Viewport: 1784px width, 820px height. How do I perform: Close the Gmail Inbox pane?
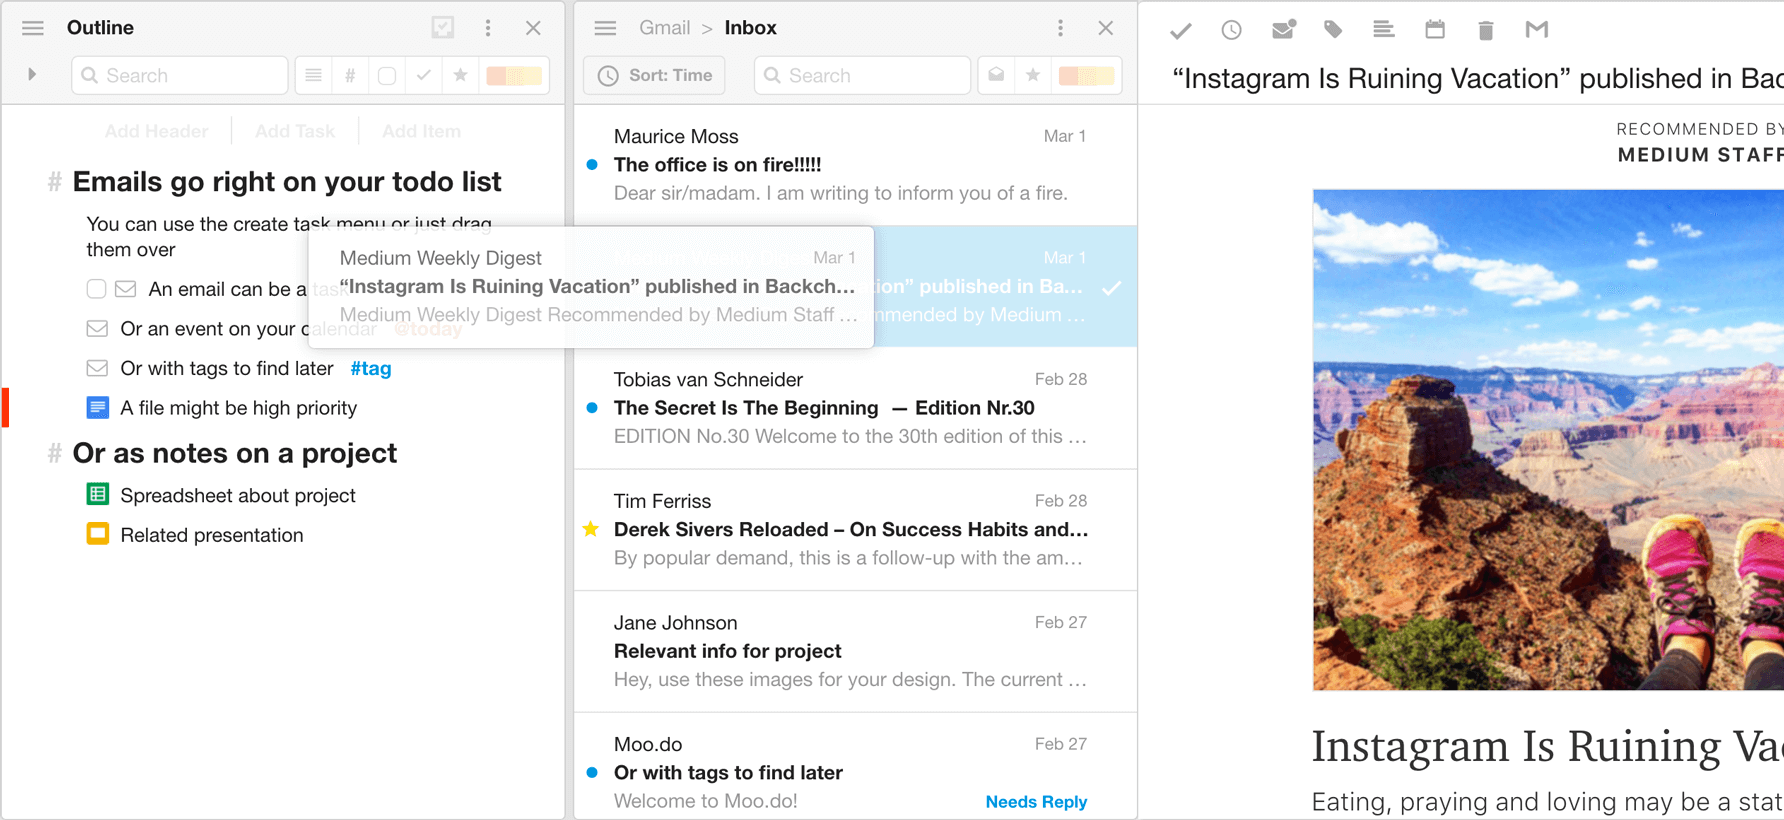[x=1105, y=28]
